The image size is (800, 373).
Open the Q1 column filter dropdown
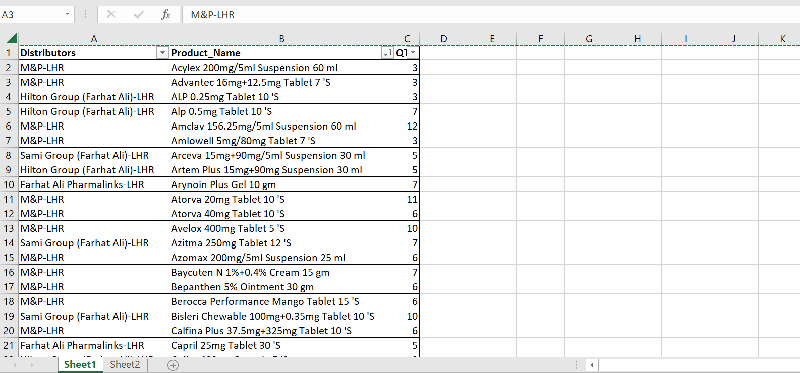pyautogui.click(x=413, y=53)
